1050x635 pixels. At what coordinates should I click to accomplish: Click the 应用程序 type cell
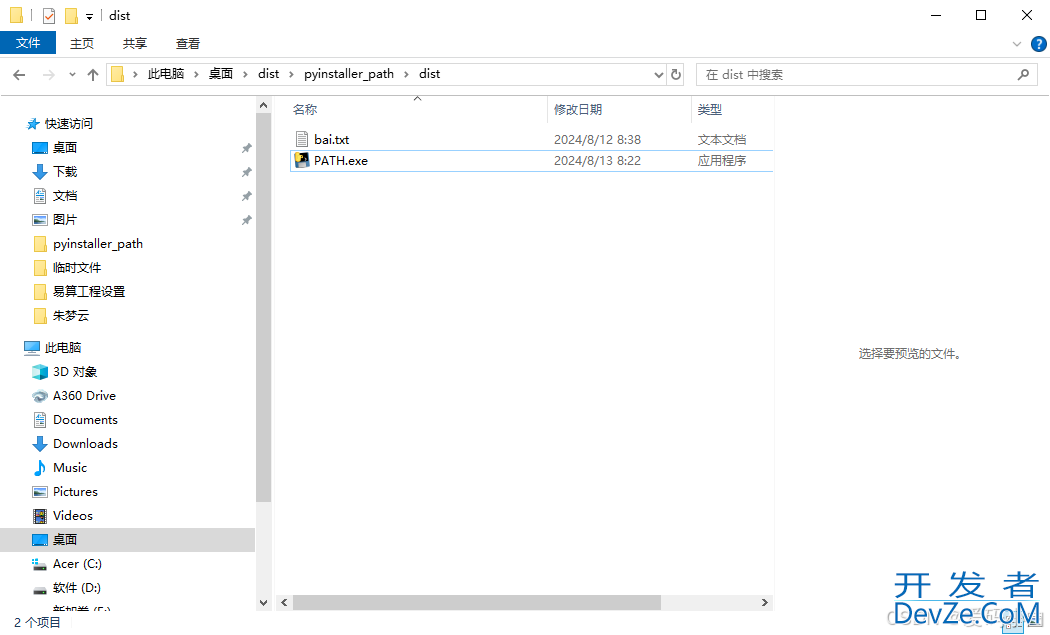coord(721,161)
